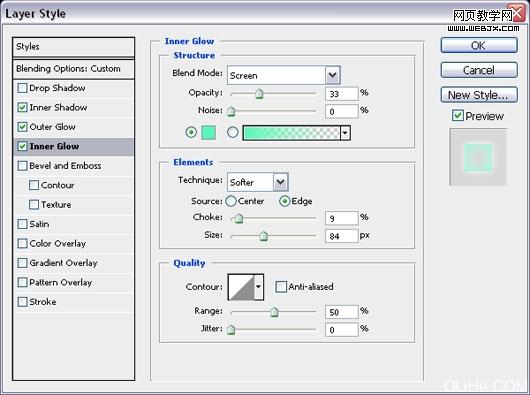Click the Size slider handle
Viewport: 530px width, 395px height.
[x=264, y=236]
